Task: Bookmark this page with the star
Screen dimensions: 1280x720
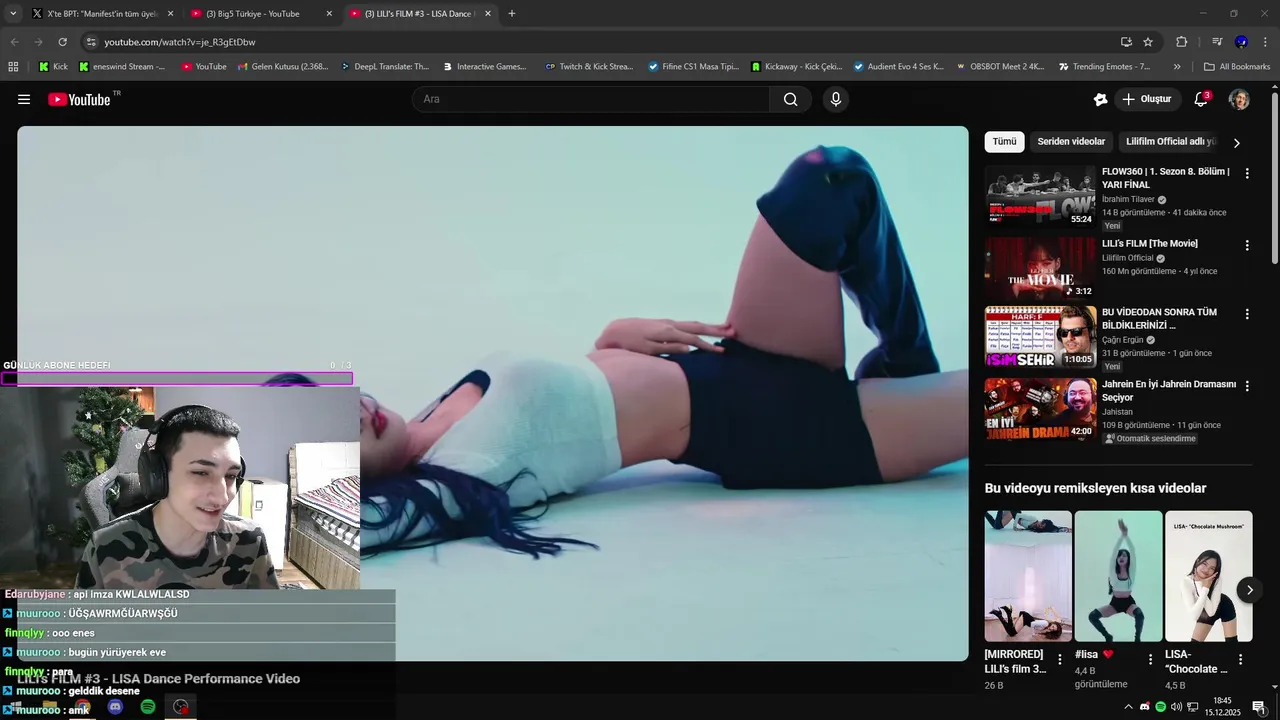Action: pos(1148,42)
